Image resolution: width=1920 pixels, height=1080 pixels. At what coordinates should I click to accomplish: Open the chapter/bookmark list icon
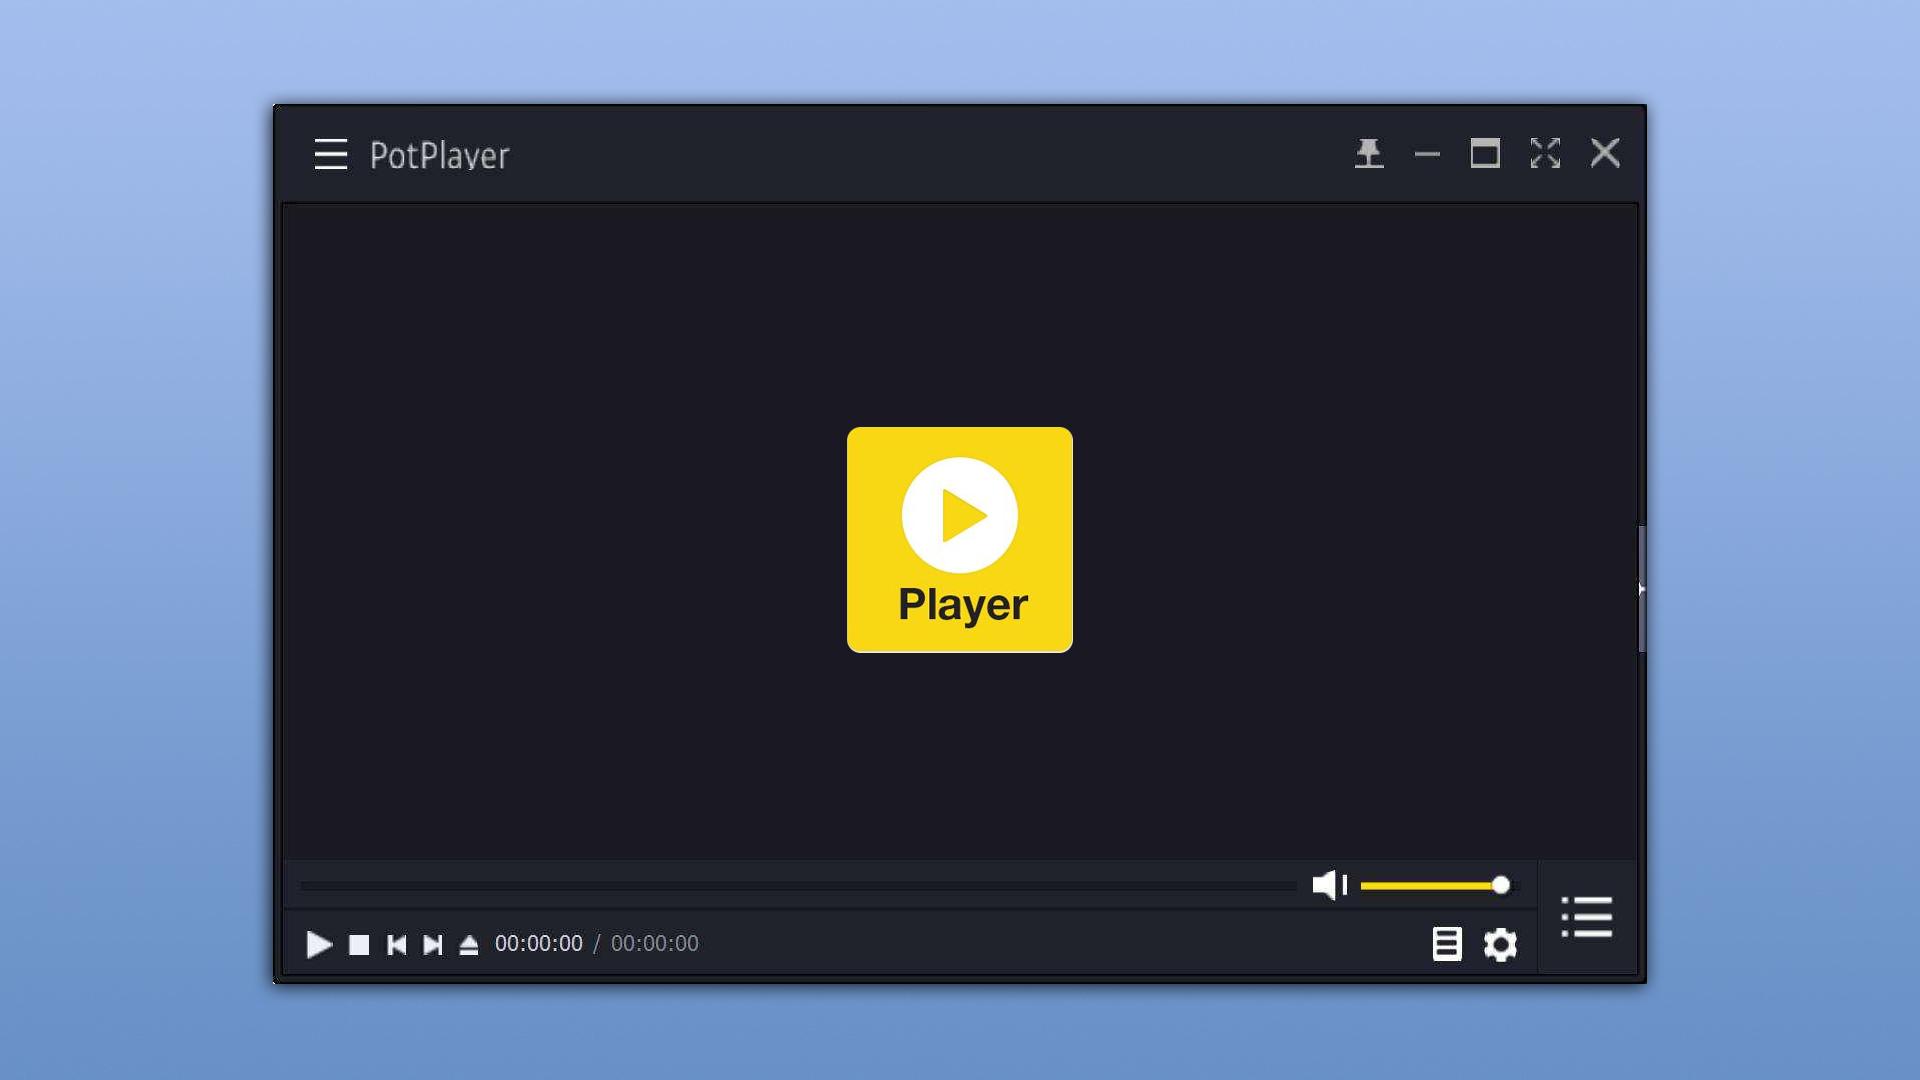tap(1446, 944)
